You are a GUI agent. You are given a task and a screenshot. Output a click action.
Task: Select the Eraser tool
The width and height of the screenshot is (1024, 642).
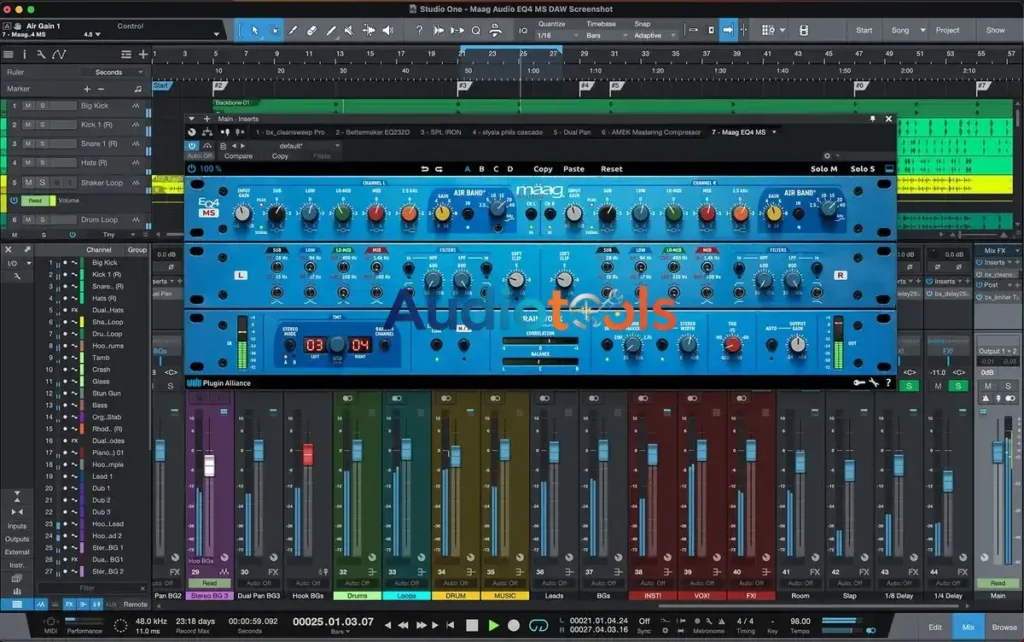pyautogui.click(x=311, y=31)
